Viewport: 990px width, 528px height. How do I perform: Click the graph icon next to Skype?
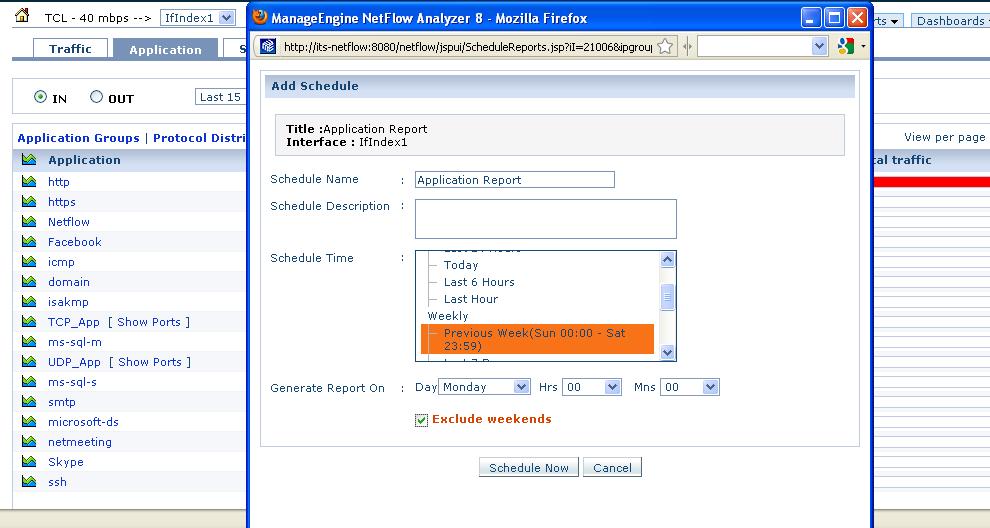[x=29, y=462]
